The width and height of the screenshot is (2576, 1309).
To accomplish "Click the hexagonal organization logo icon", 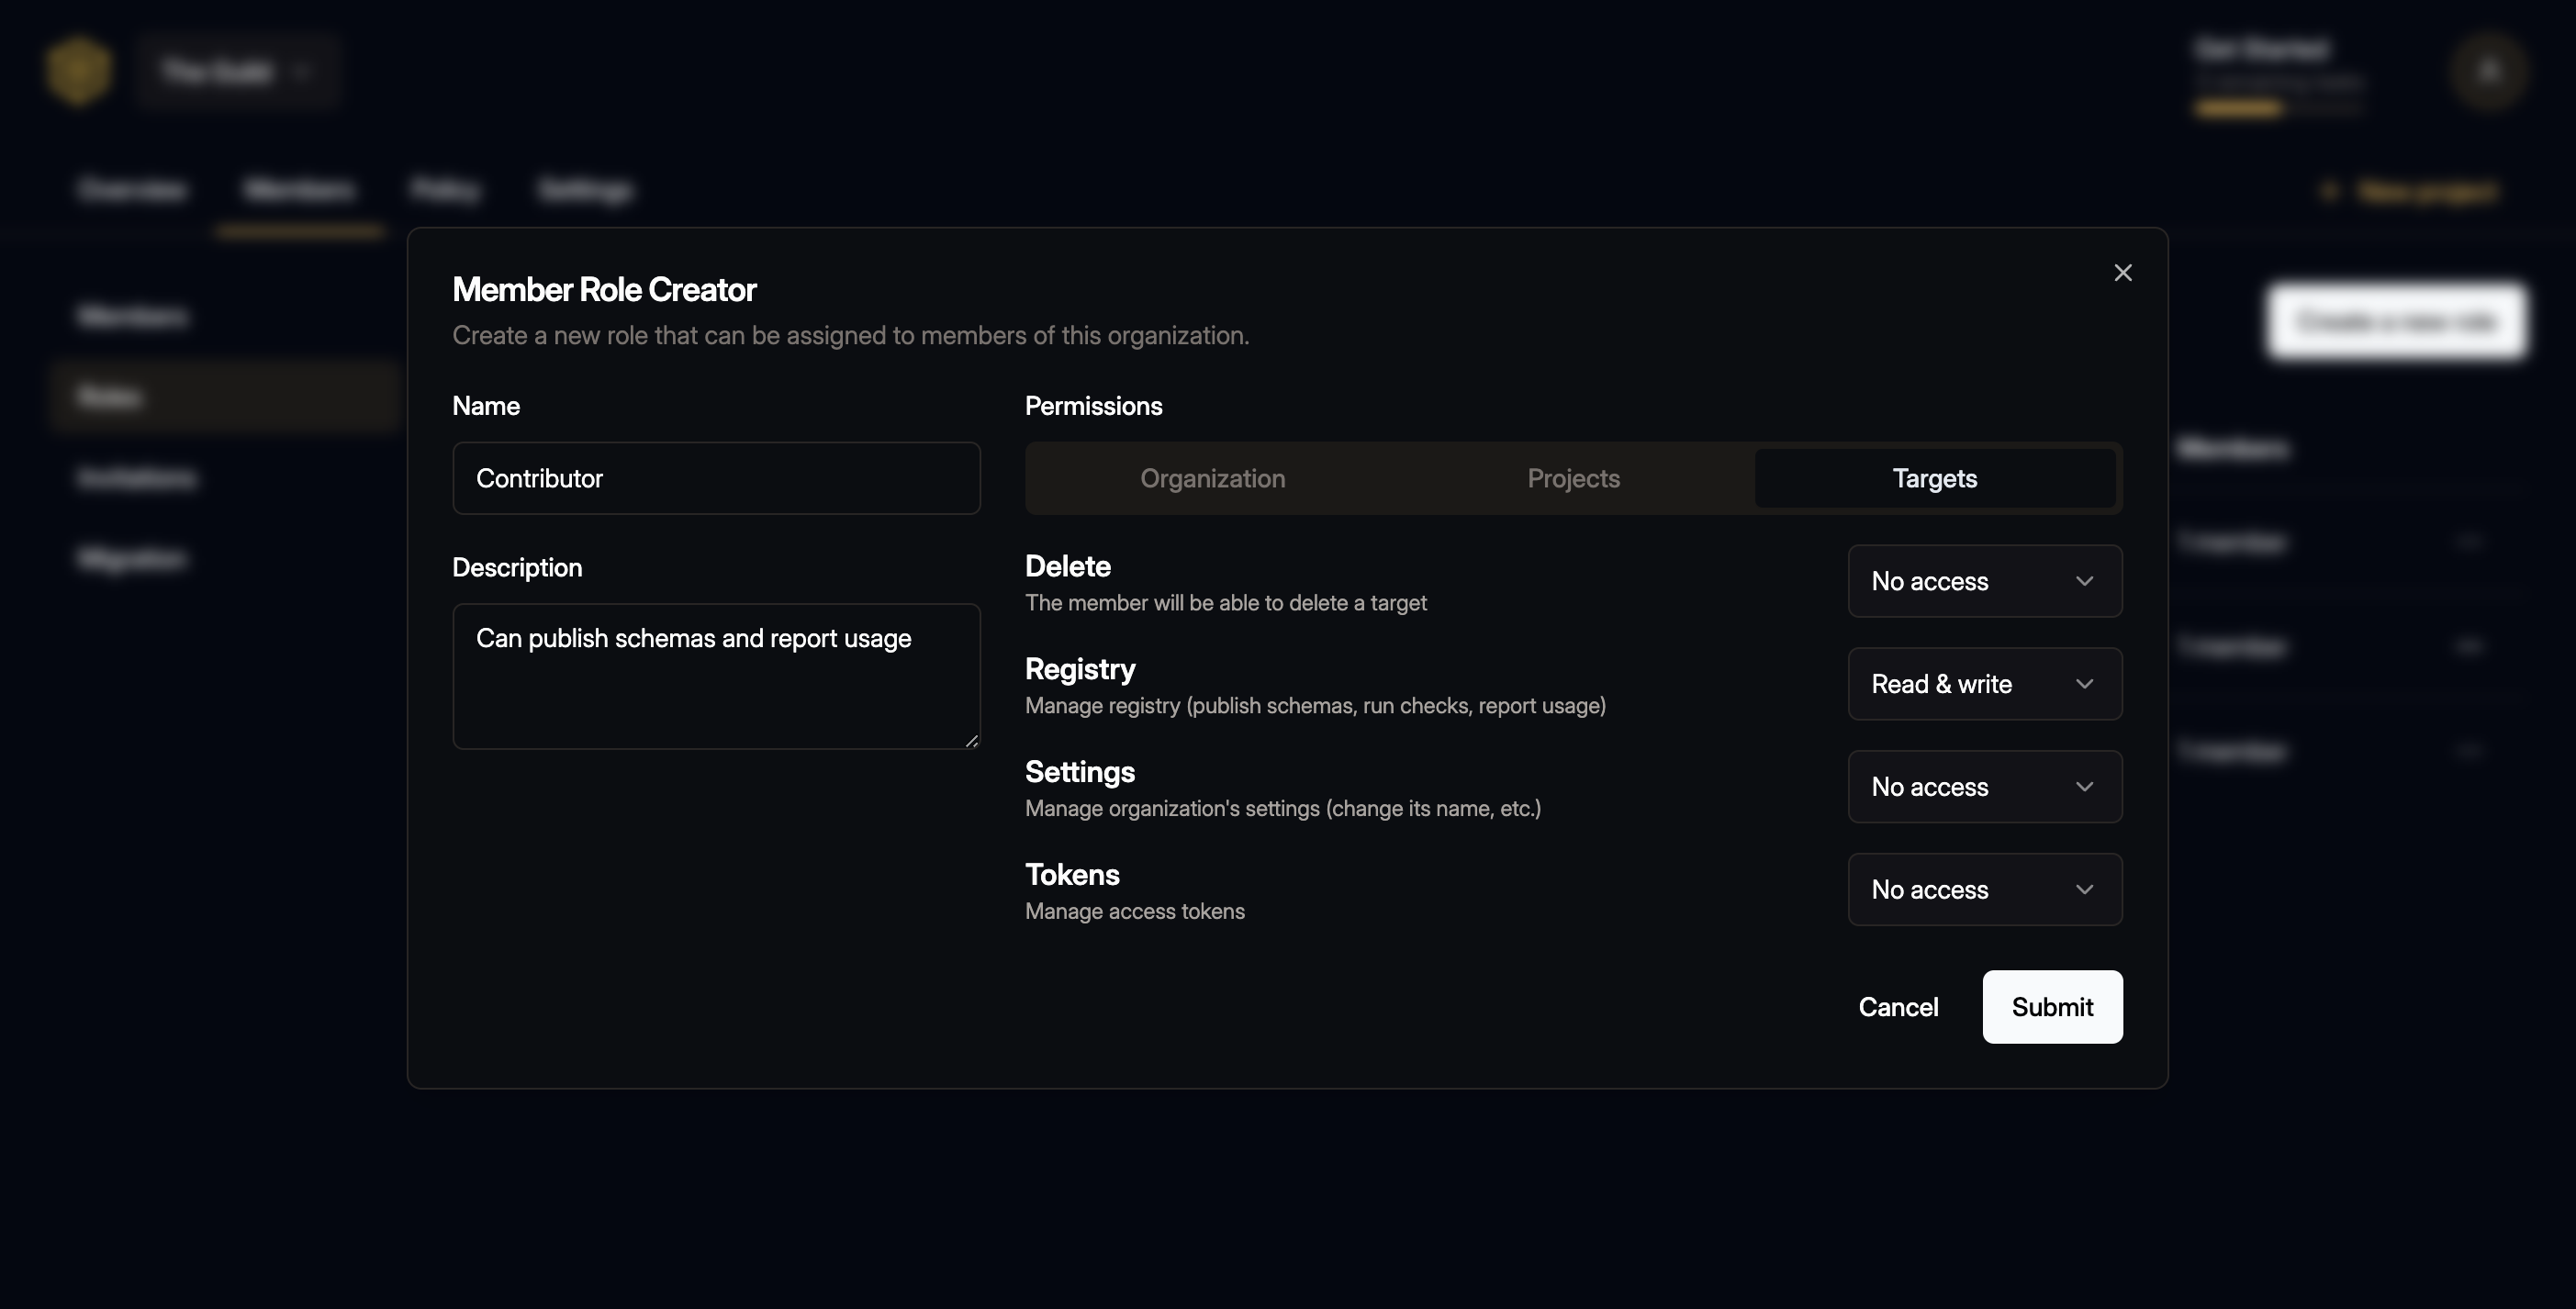I will click(x=80, y=70).
